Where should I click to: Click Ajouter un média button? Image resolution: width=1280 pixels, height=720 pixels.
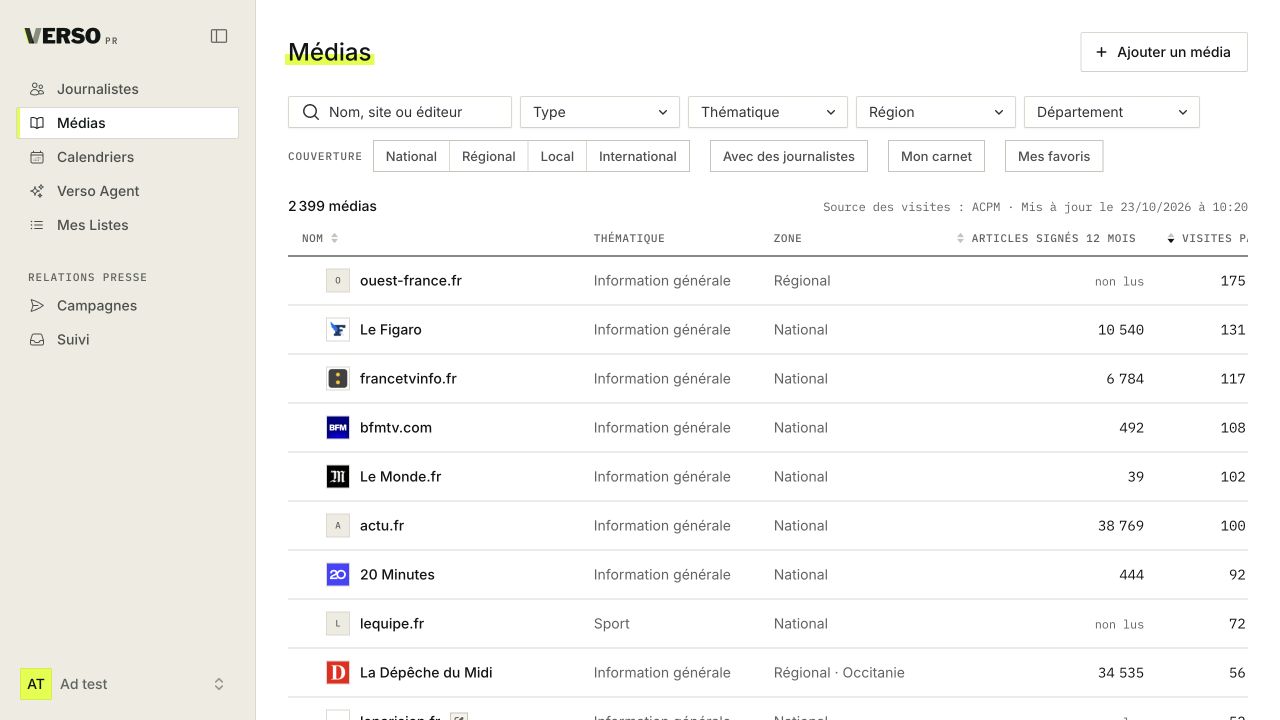coord(1164,52)
